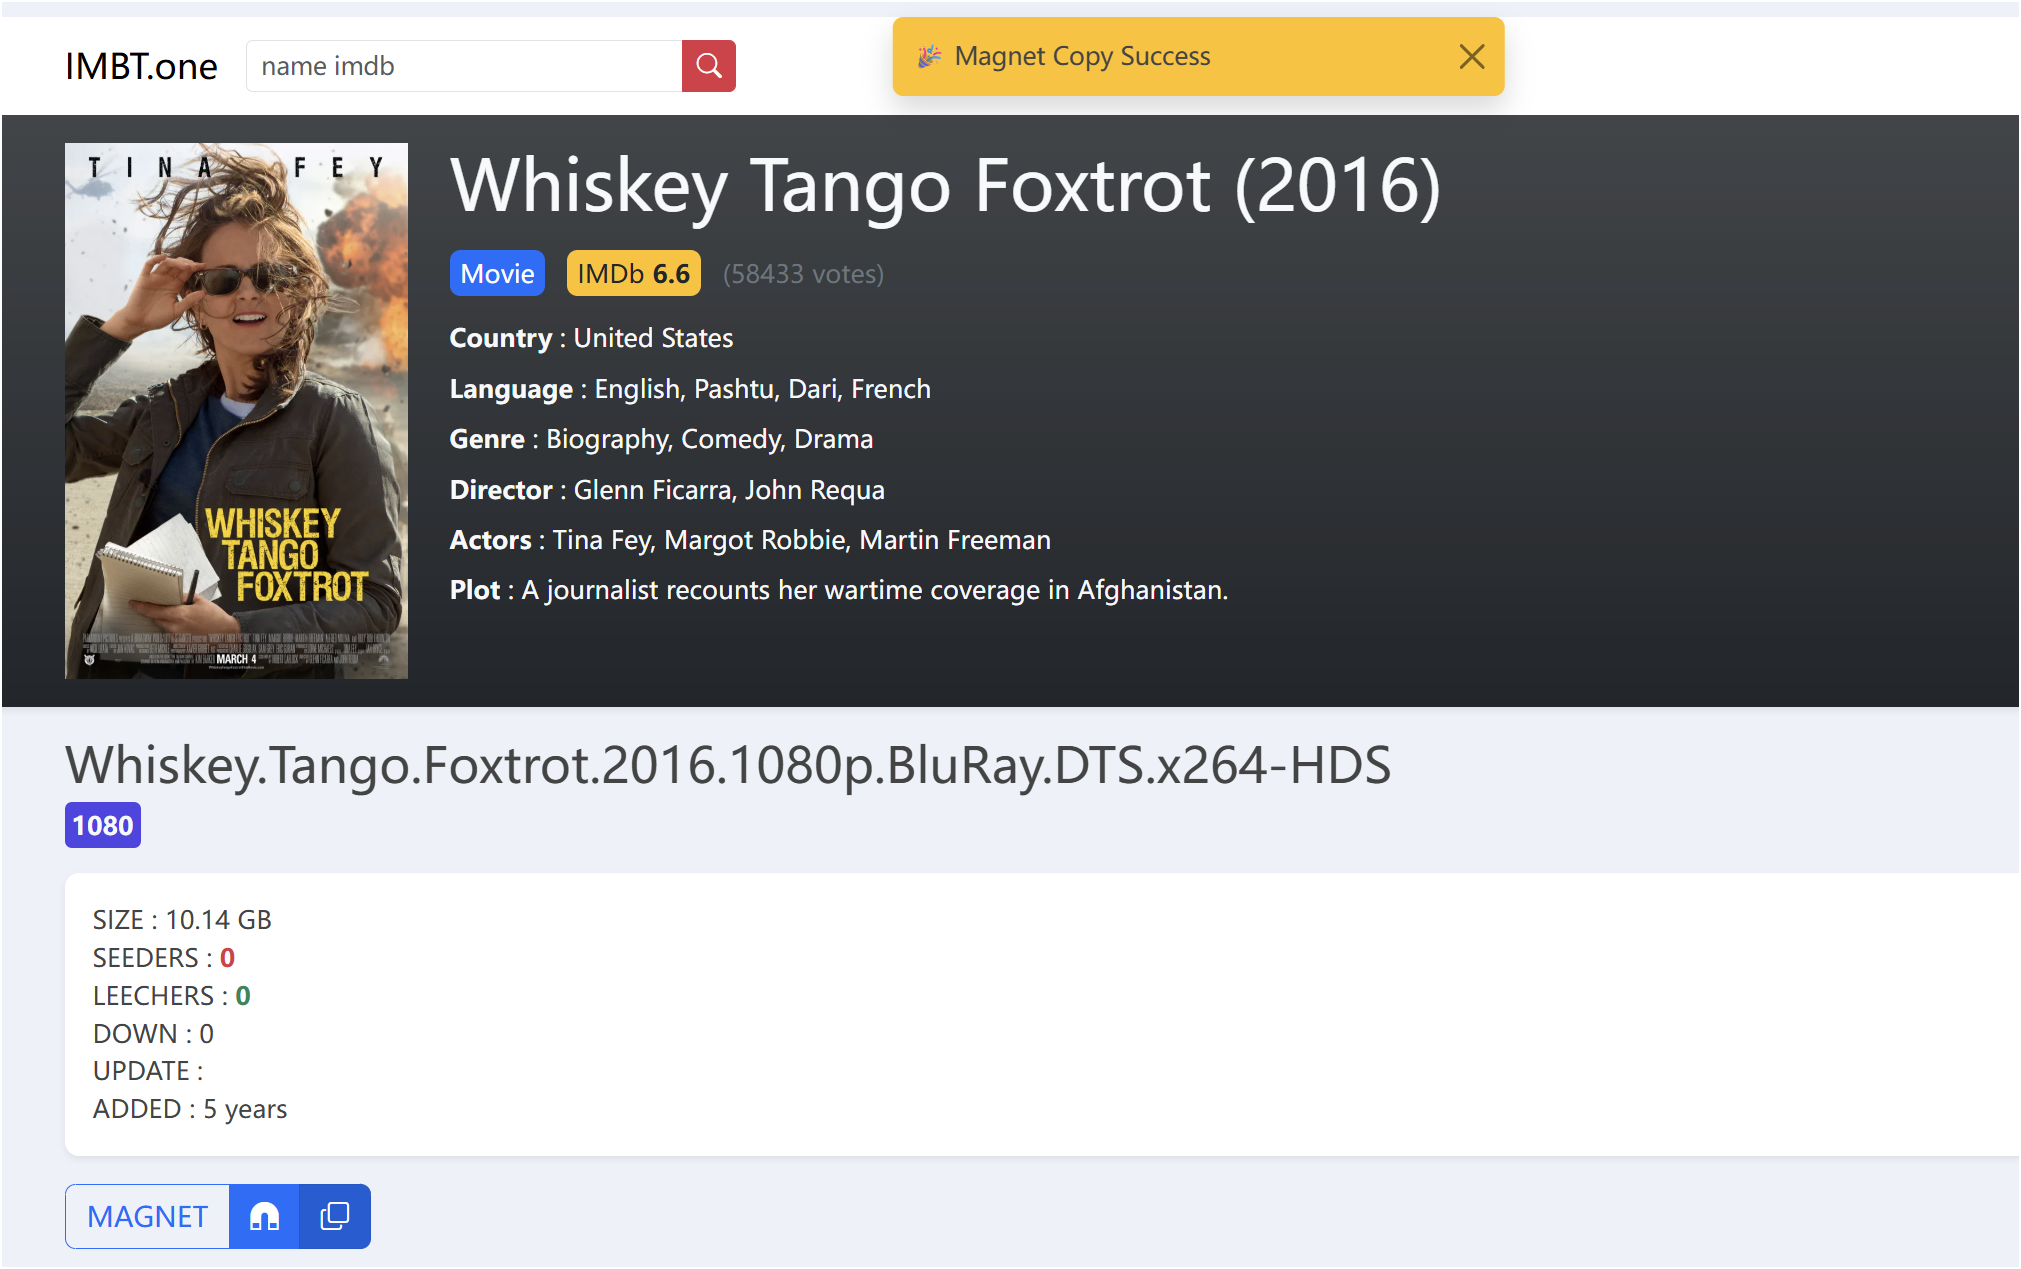
Task: Click the Director Glenn Ficarra, John Requa line
Action: 667,490
